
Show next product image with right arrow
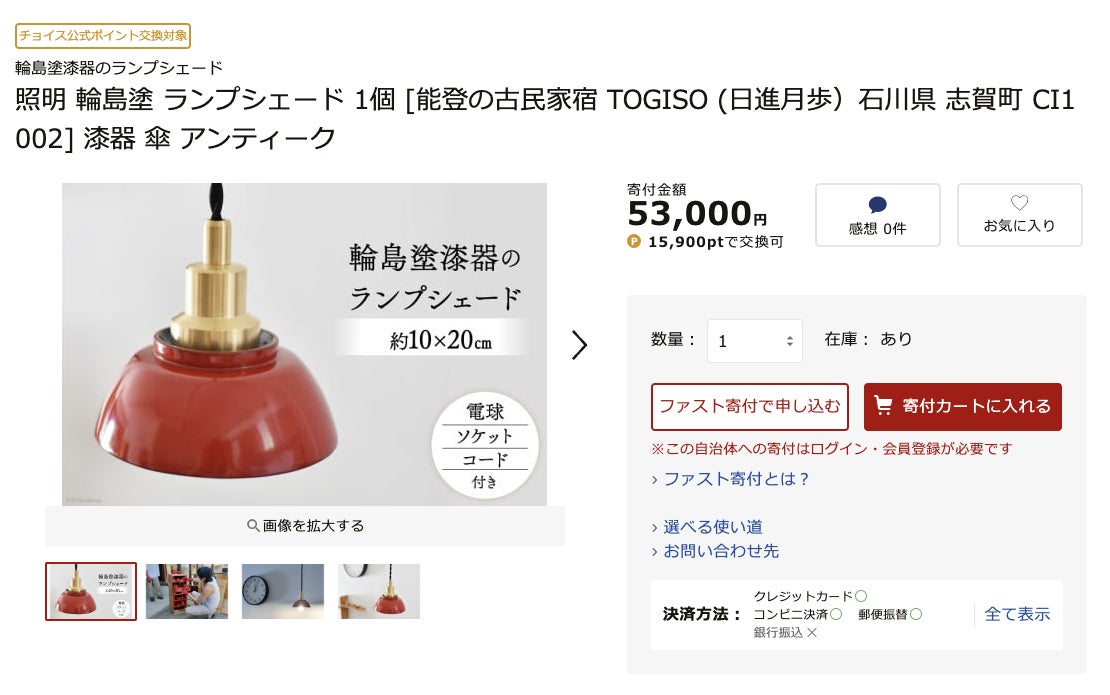[x=579, y=345]
